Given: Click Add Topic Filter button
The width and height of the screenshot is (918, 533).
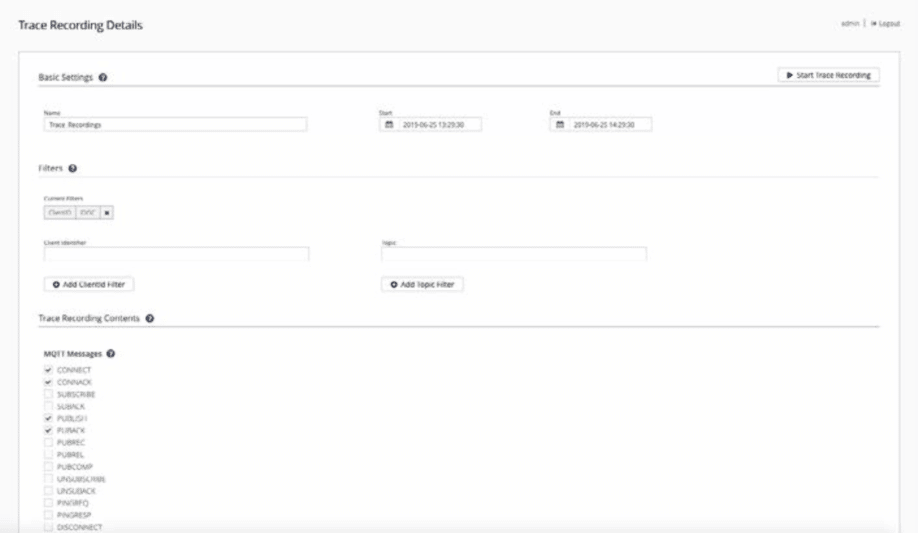Looking at the screenshot, I should coord(422,285).
